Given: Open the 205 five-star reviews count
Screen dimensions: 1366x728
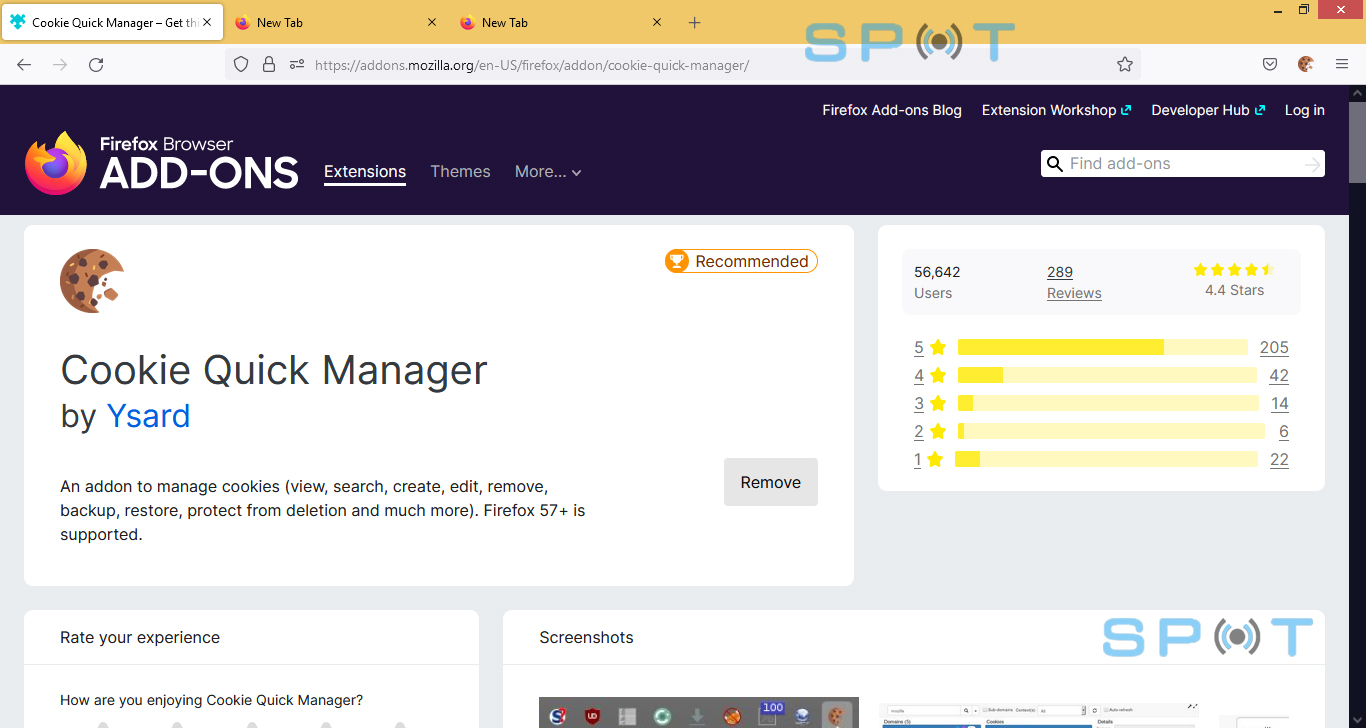Looking at the screenshot, I should 1274,347.
